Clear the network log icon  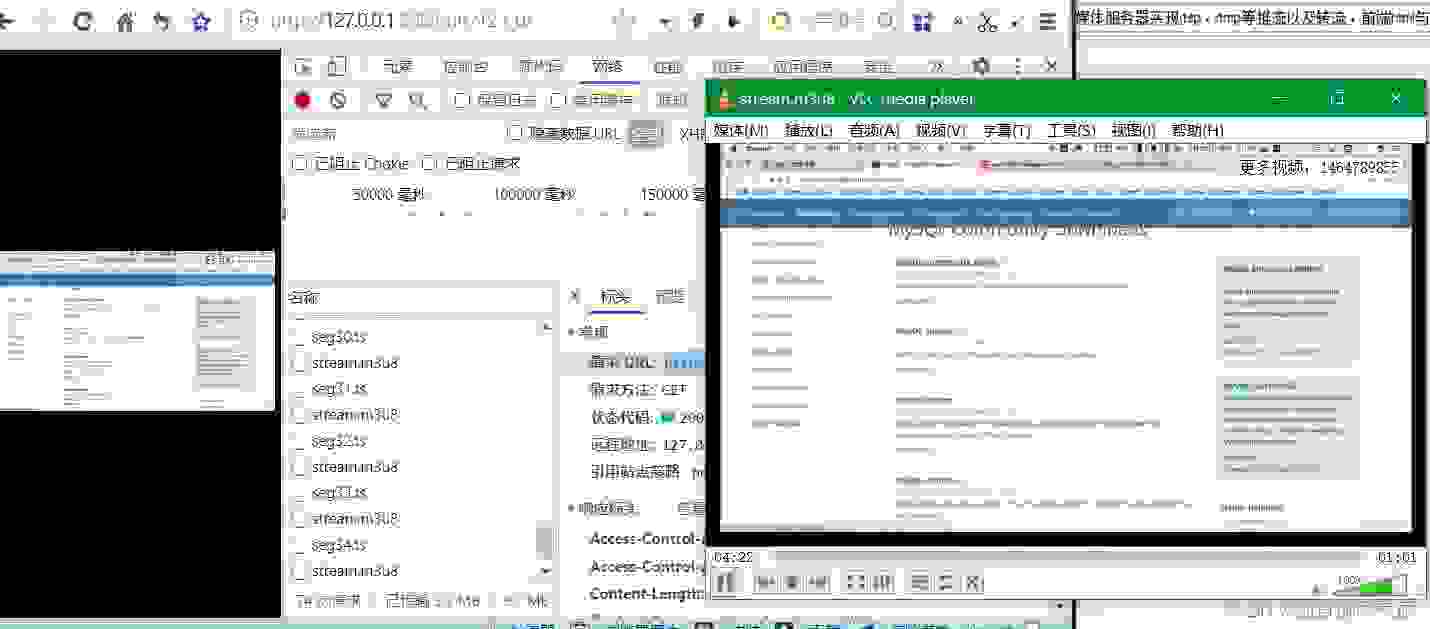338,100
